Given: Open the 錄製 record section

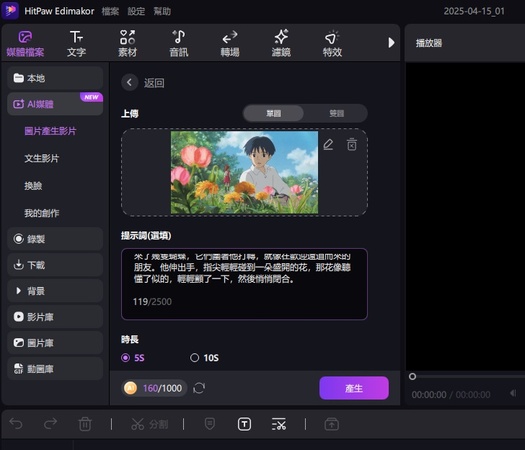Looking at the screenshot, I should (55, 239).
